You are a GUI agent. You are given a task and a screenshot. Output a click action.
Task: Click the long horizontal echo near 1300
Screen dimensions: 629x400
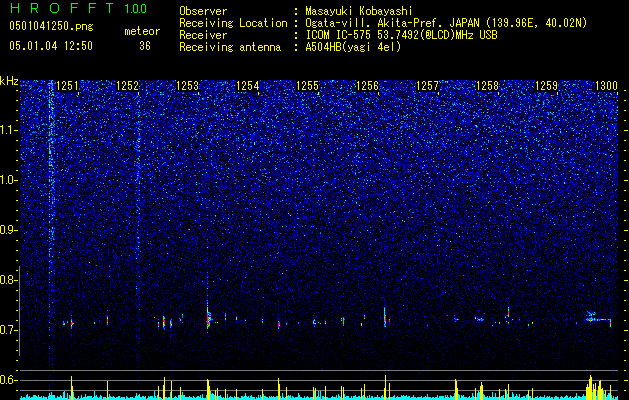(x=598, y=319)
